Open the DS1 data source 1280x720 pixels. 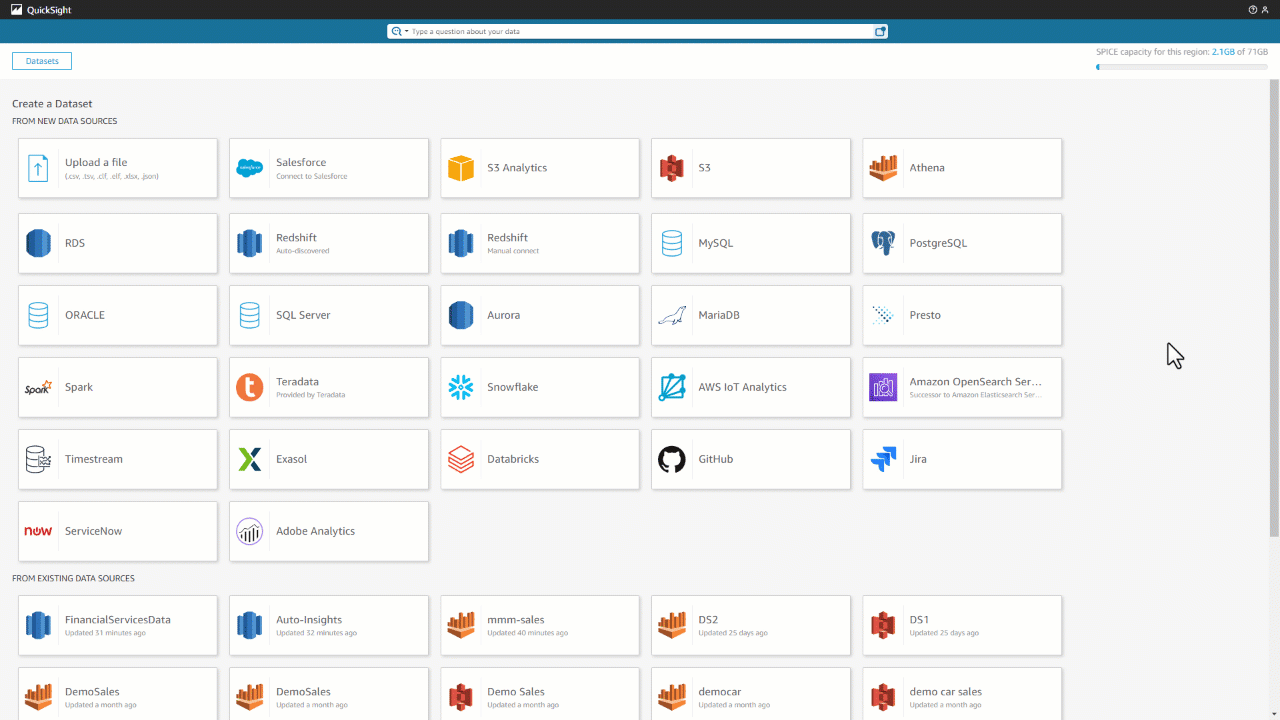[962, 625]
